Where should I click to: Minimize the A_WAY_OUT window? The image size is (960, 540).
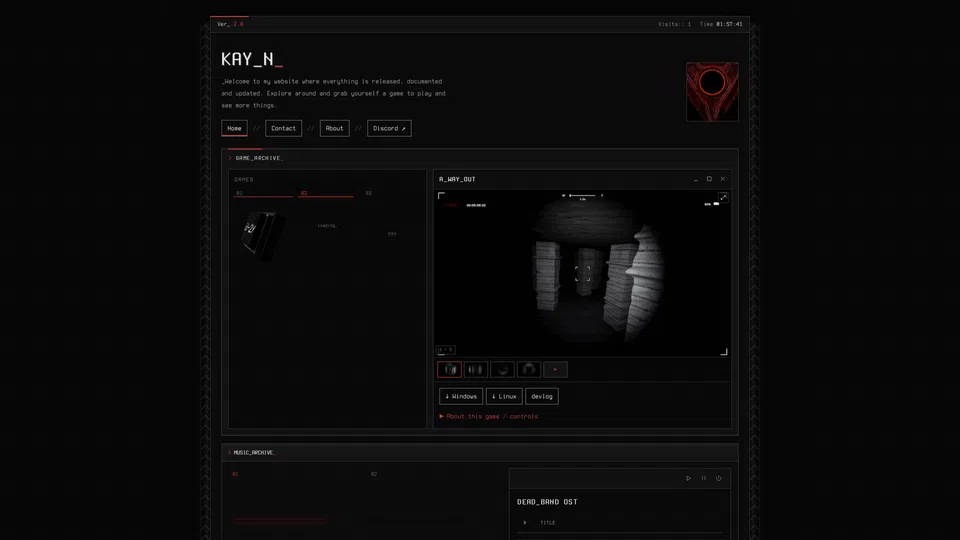(696, 179)
